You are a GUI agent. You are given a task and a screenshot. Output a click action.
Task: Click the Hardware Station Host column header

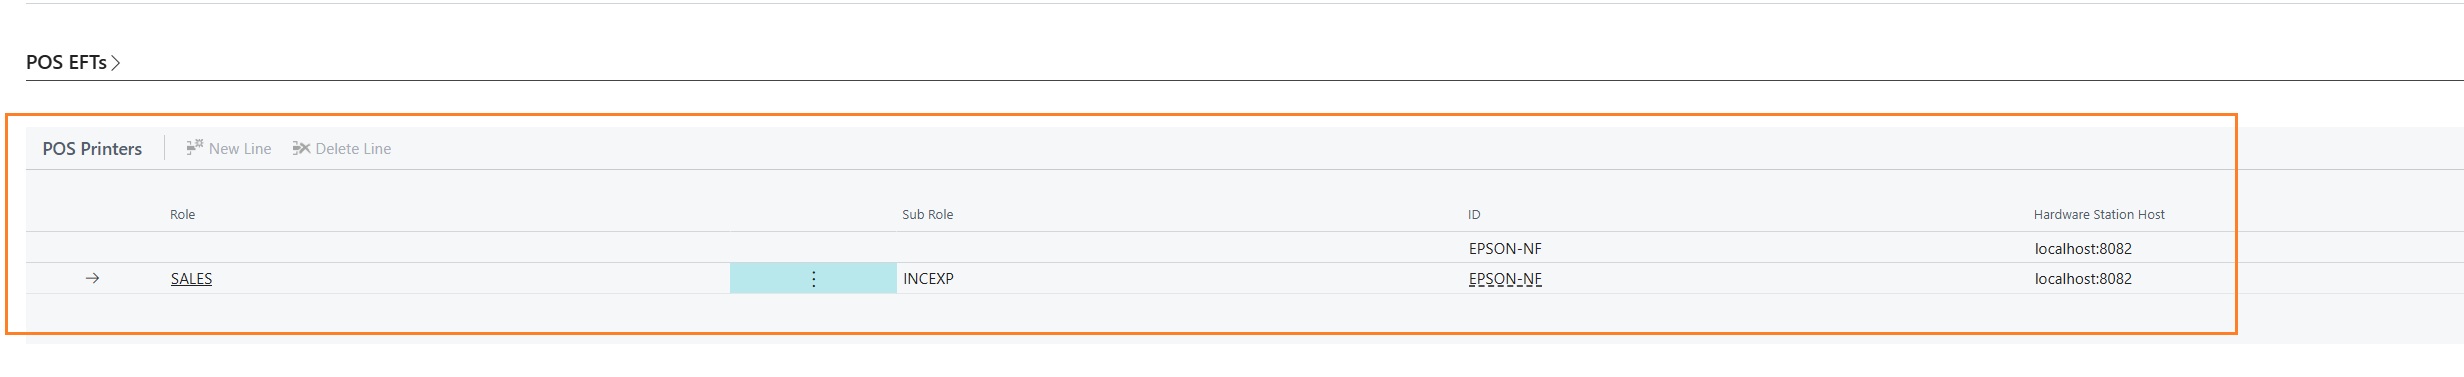(x=2098, y=215)
